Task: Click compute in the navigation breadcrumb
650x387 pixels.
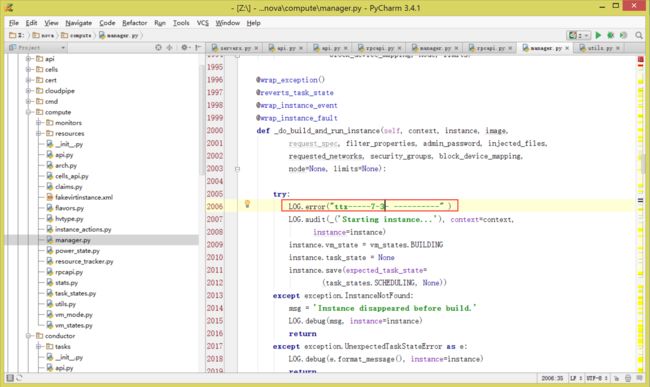Action: coord(76,36)
